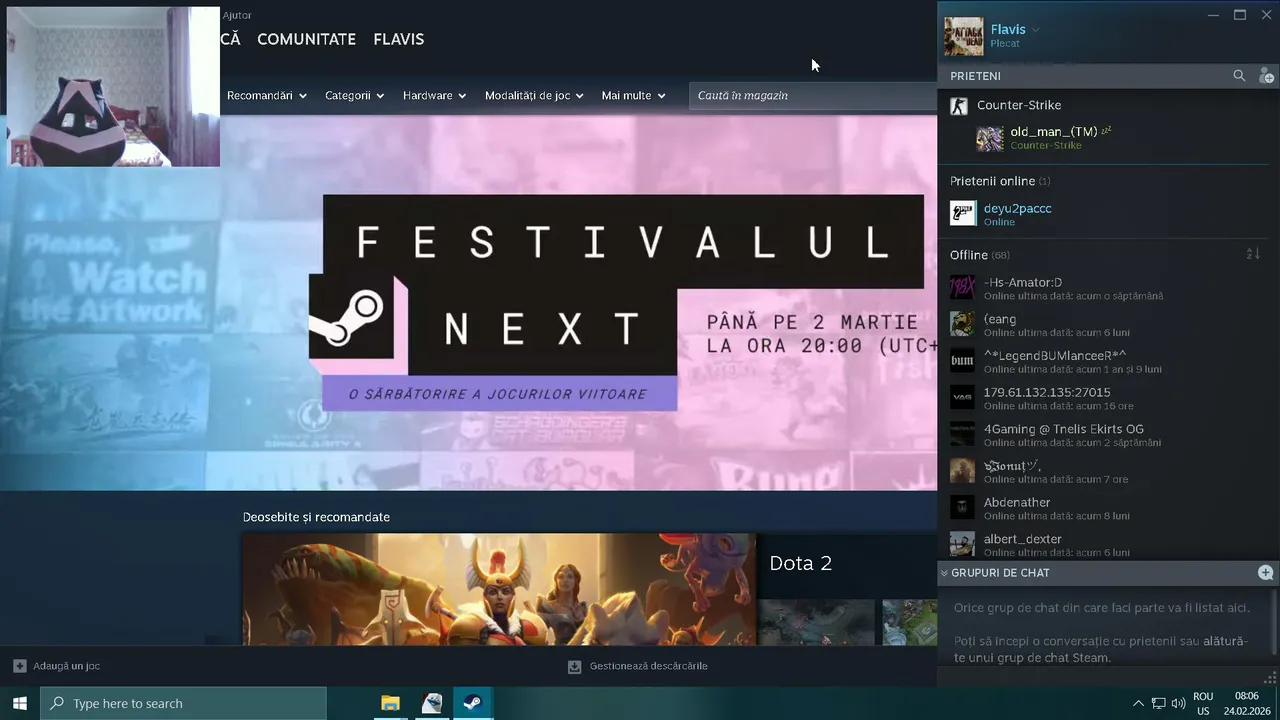Open the Dota 2 featured artwork
Viewport: 1280px width, 720px height.
(x=499, y=589)
